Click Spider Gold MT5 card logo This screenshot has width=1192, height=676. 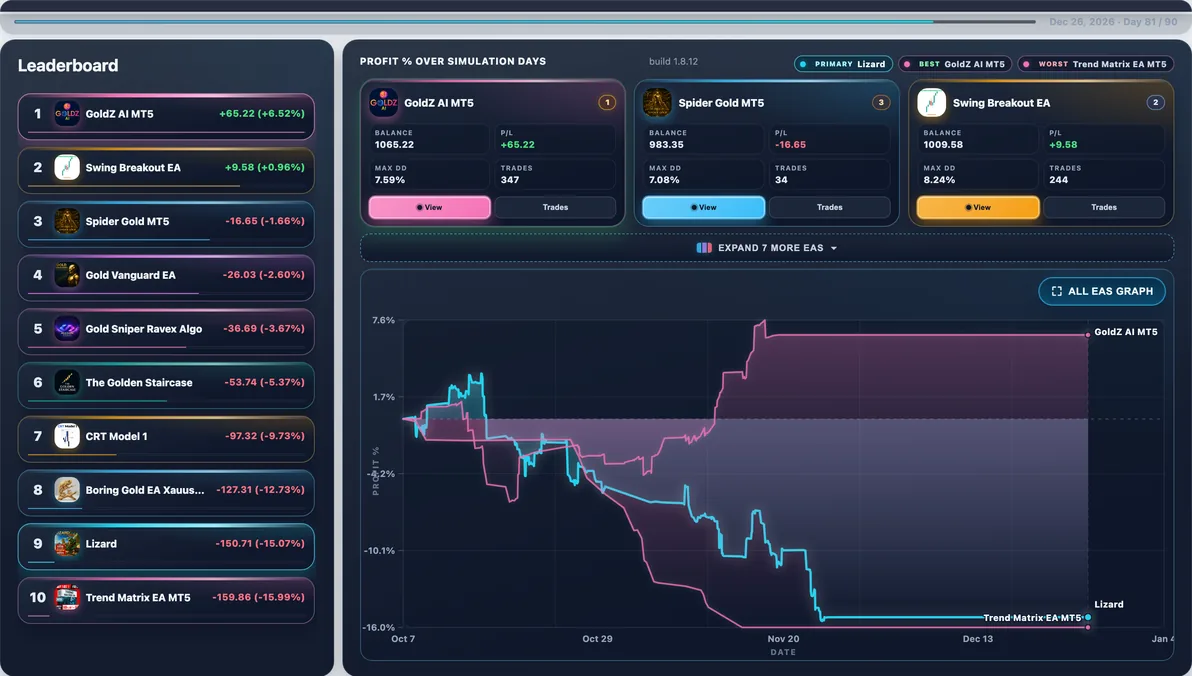point(658,103)
